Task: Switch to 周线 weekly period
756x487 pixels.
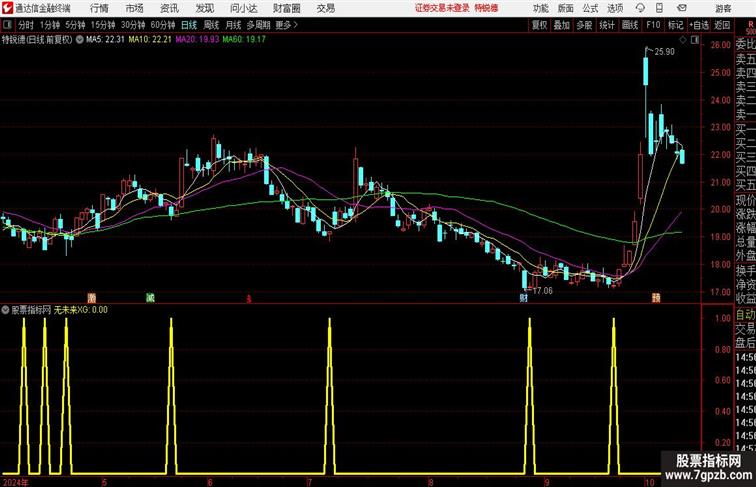Action: point(211,25)
